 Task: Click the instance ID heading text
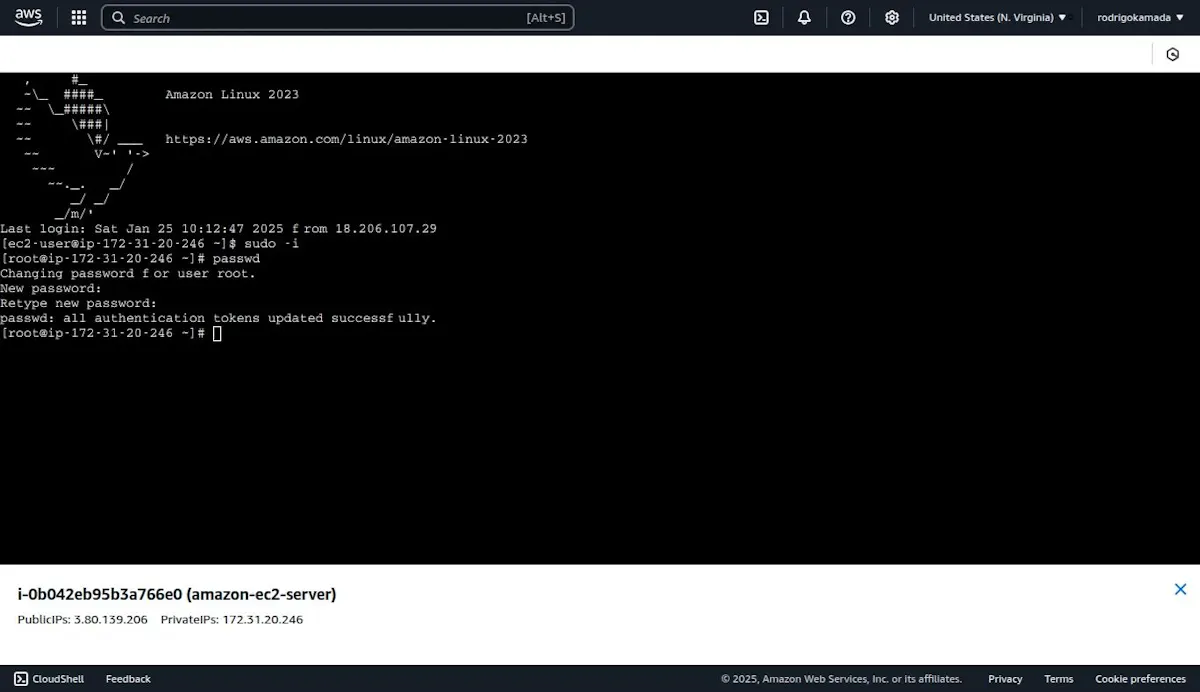coord(177,594)
